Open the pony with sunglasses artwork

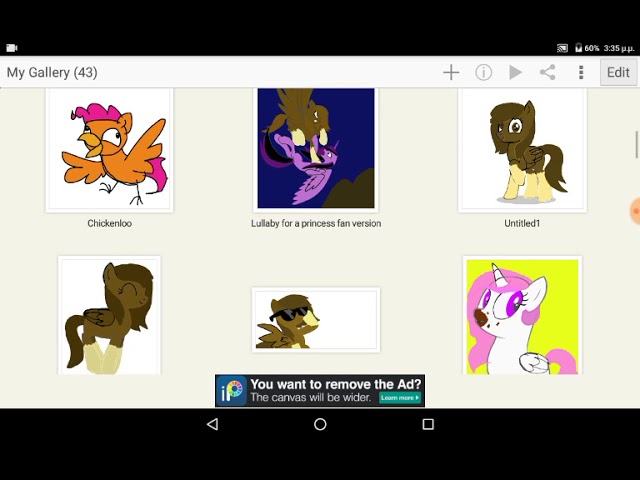coord(316,320)
